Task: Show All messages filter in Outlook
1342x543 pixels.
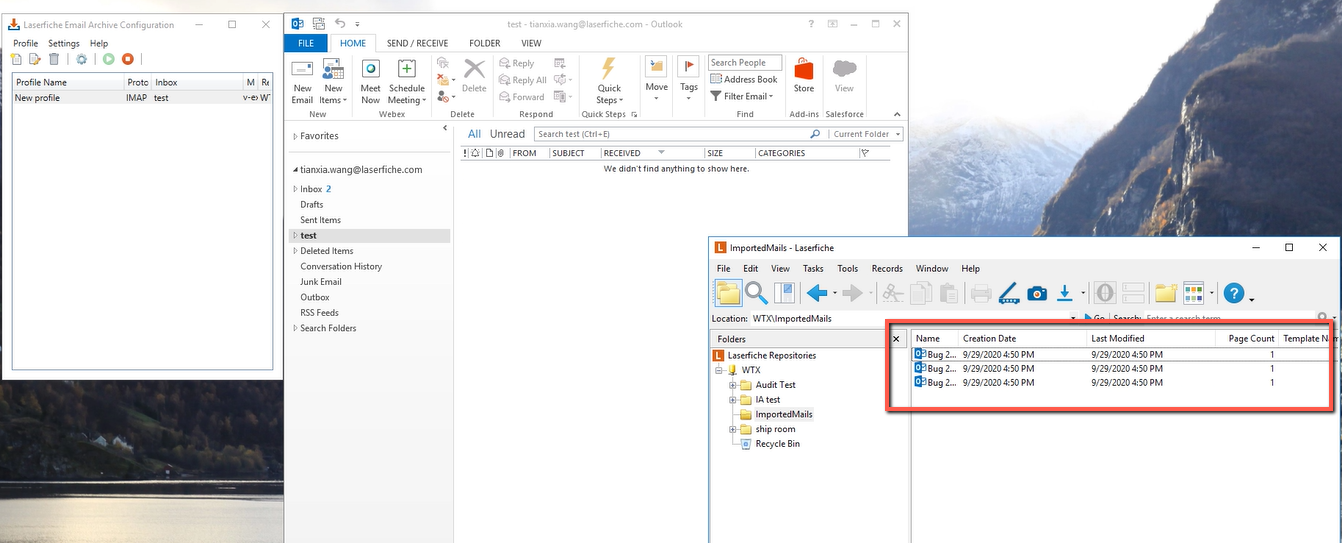Action: (474, 134)
